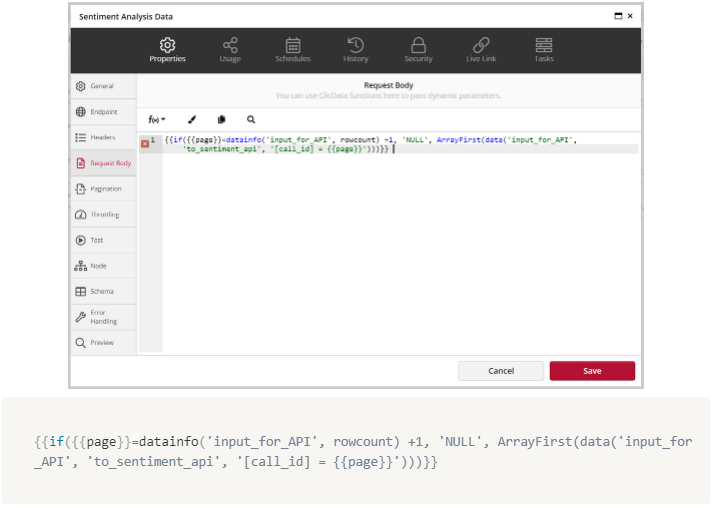Screen dimensions: 713x508
Task: Open the Preview section
Action: click(x=103, y=343)
